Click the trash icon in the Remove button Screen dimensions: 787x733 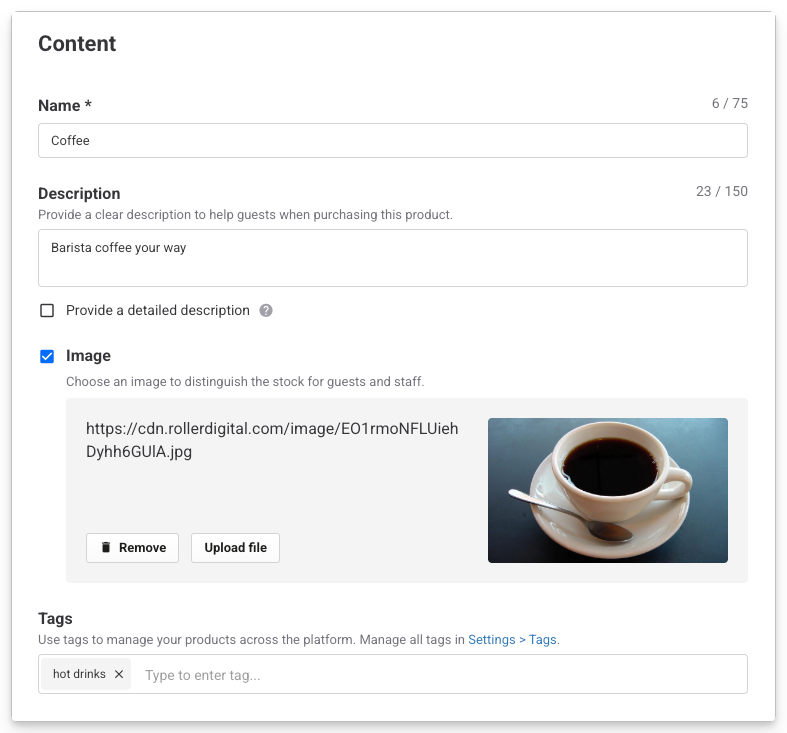[105, 548]
